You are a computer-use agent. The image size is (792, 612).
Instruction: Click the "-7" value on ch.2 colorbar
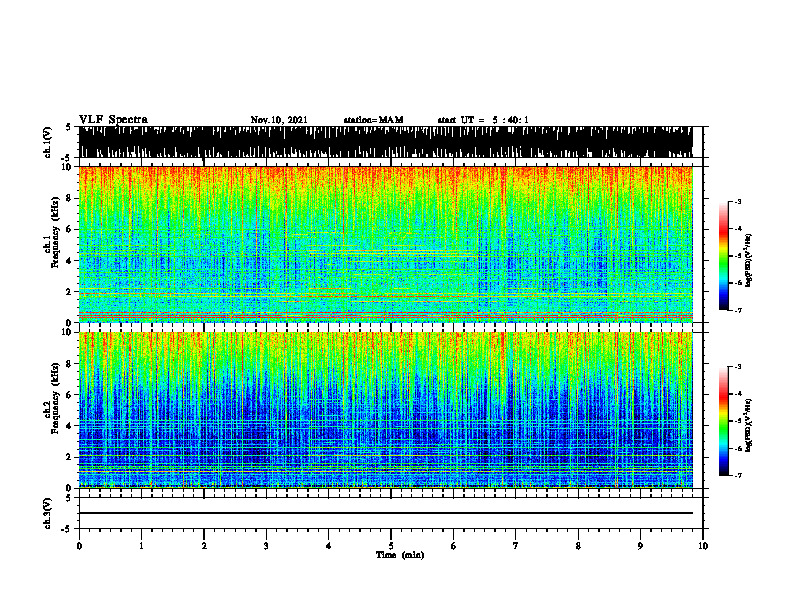pyautogui.click(x=737, y=475)
